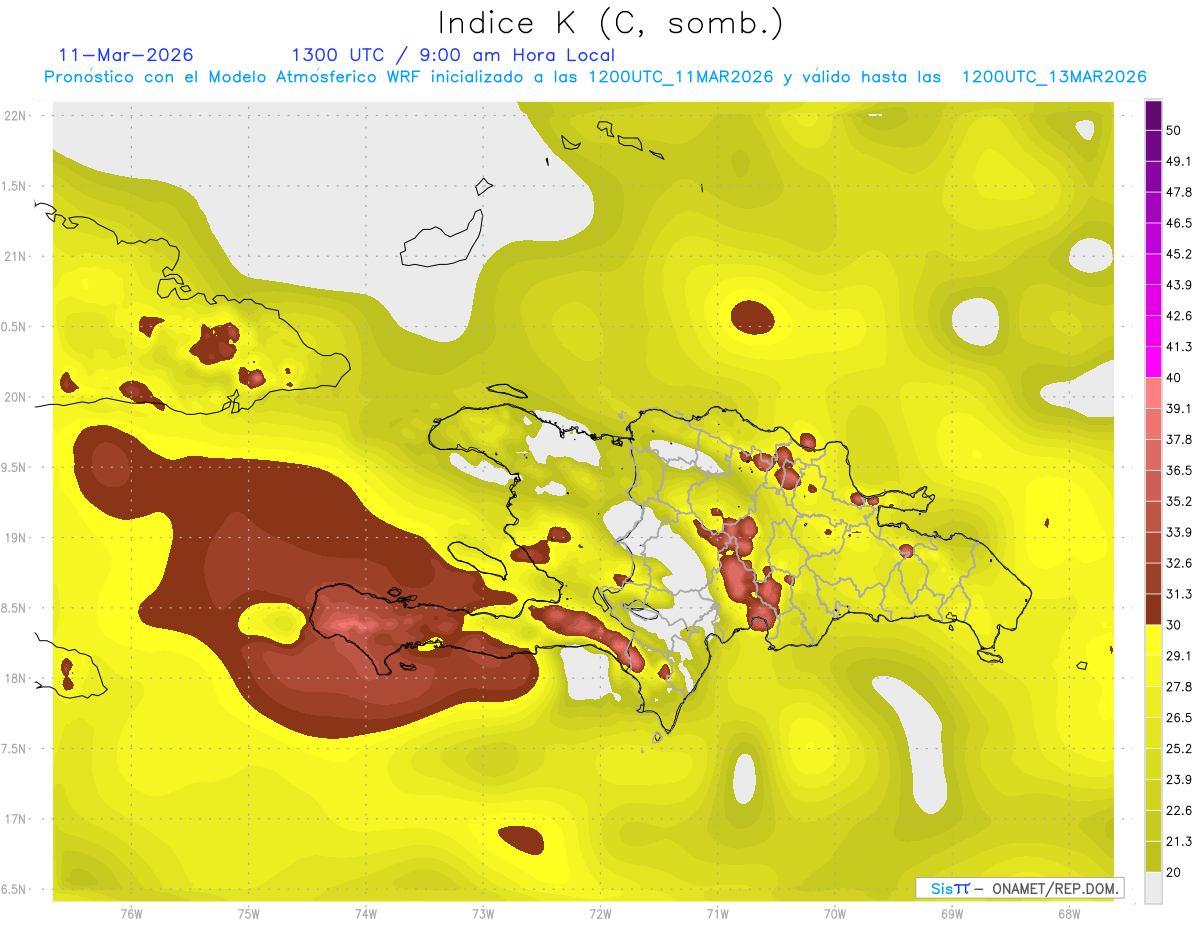Pick the magenta colorbar swatch between 40 and 41.3
Screen dimensions: 1200x927
(1153, 362)
